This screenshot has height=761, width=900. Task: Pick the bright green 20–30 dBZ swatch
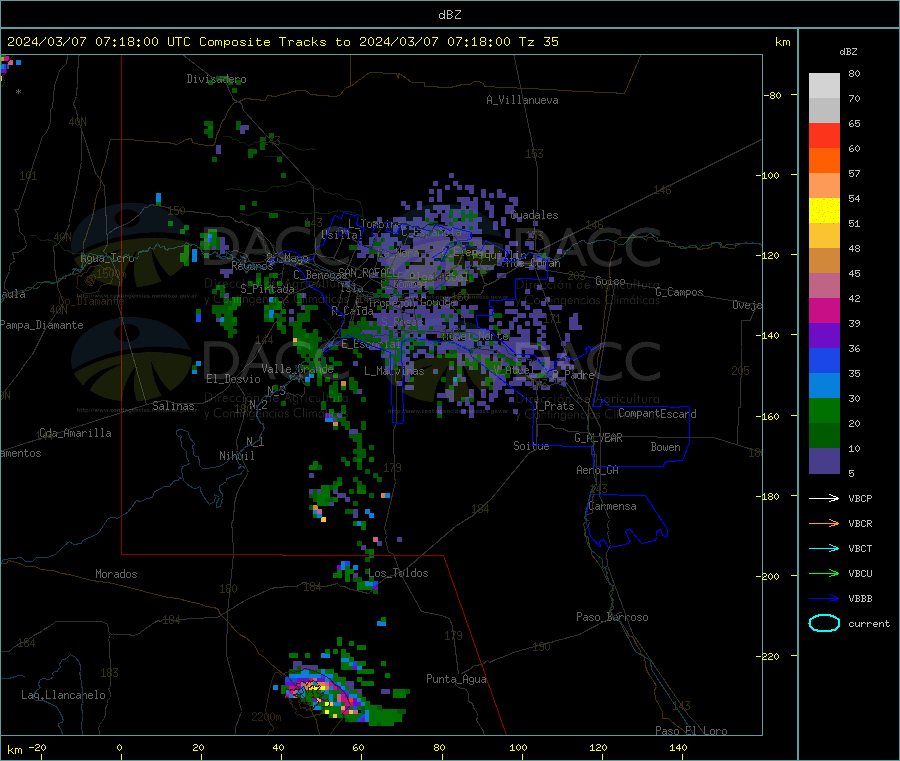pyautogui.click(x=824, y=410)
